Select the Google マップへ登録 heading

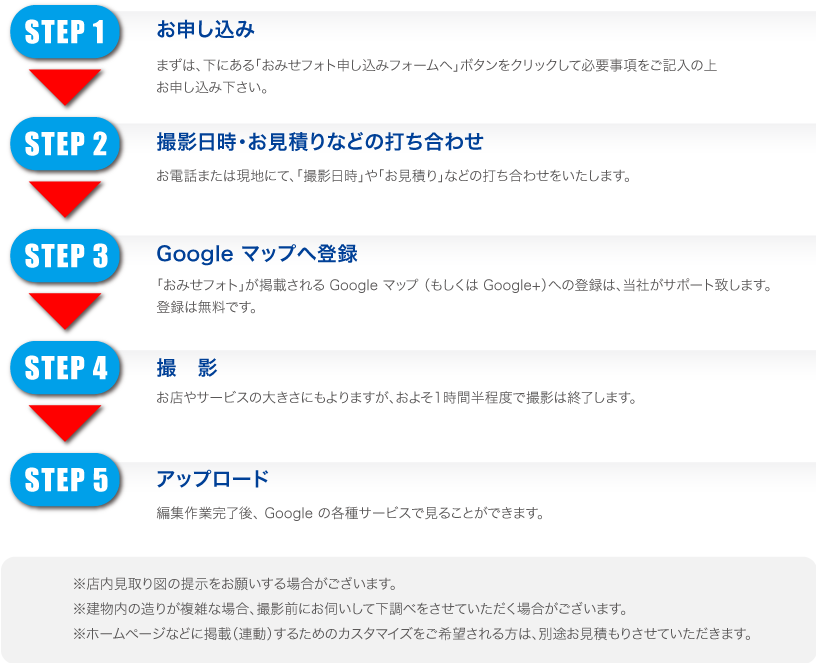coord(257,254)
